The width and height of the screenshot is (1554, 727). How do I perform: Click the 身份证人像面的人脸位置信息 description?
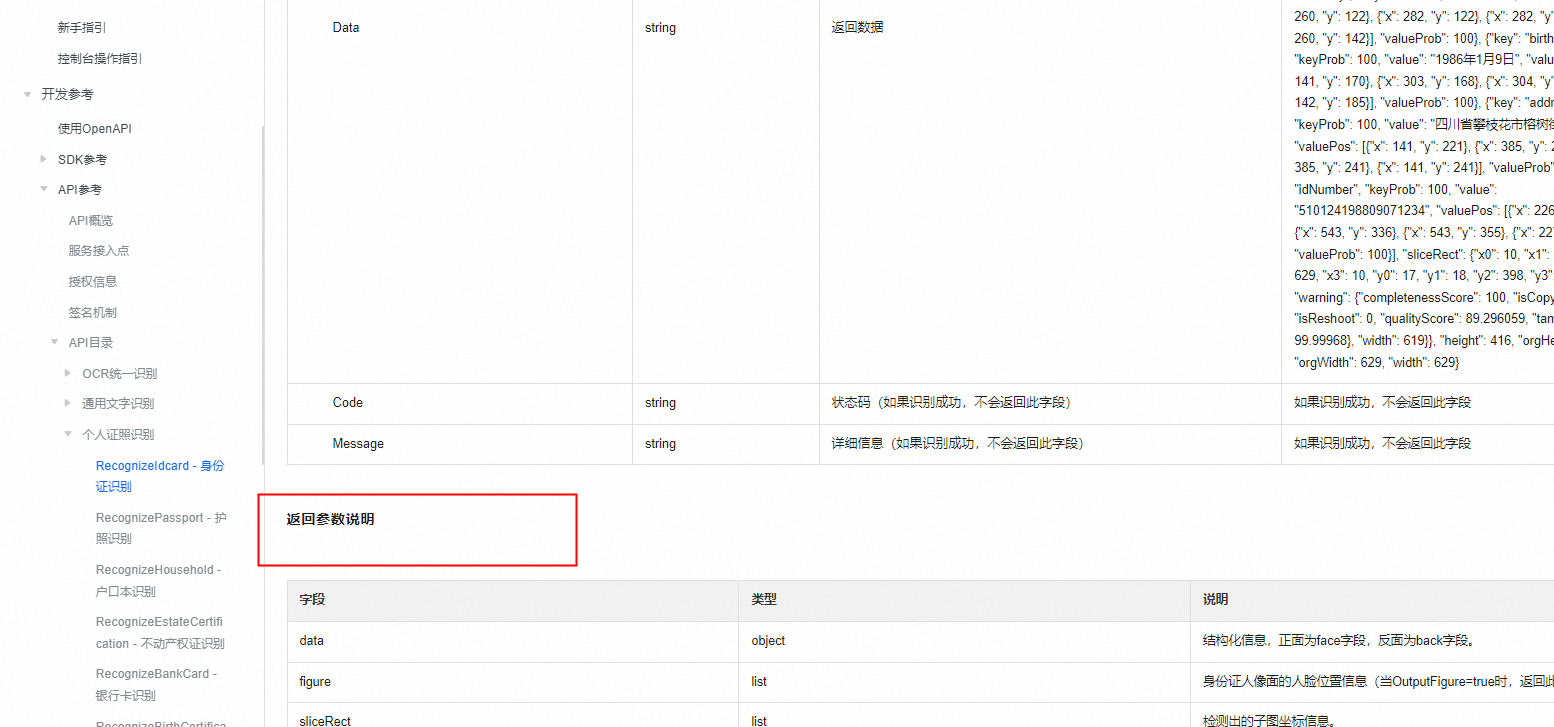pos(1378,681)
